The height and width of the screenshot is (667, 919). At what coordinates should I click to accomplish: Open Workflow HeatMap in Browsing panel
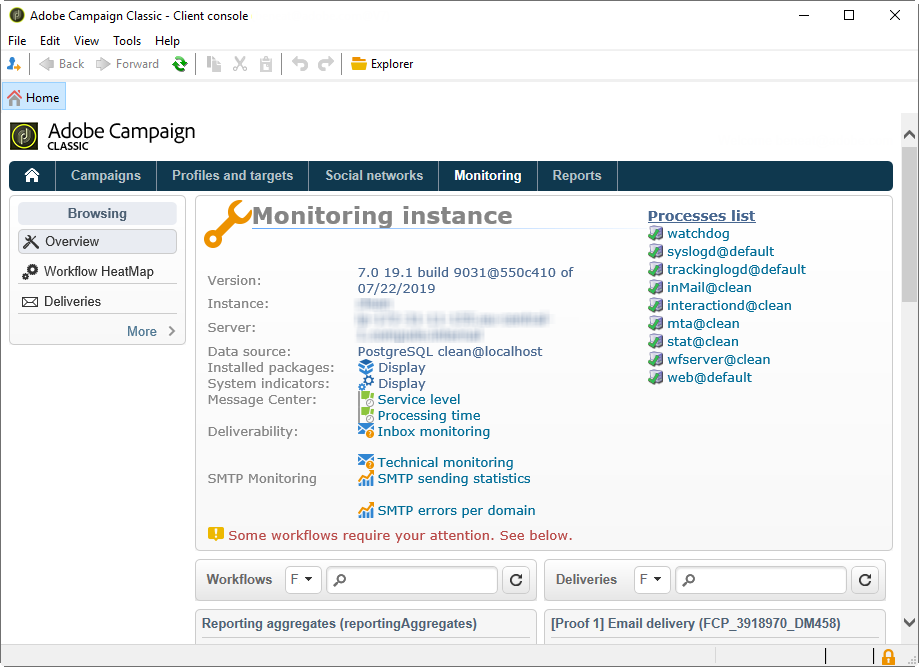pyautogui.click(x=97, y=271)
